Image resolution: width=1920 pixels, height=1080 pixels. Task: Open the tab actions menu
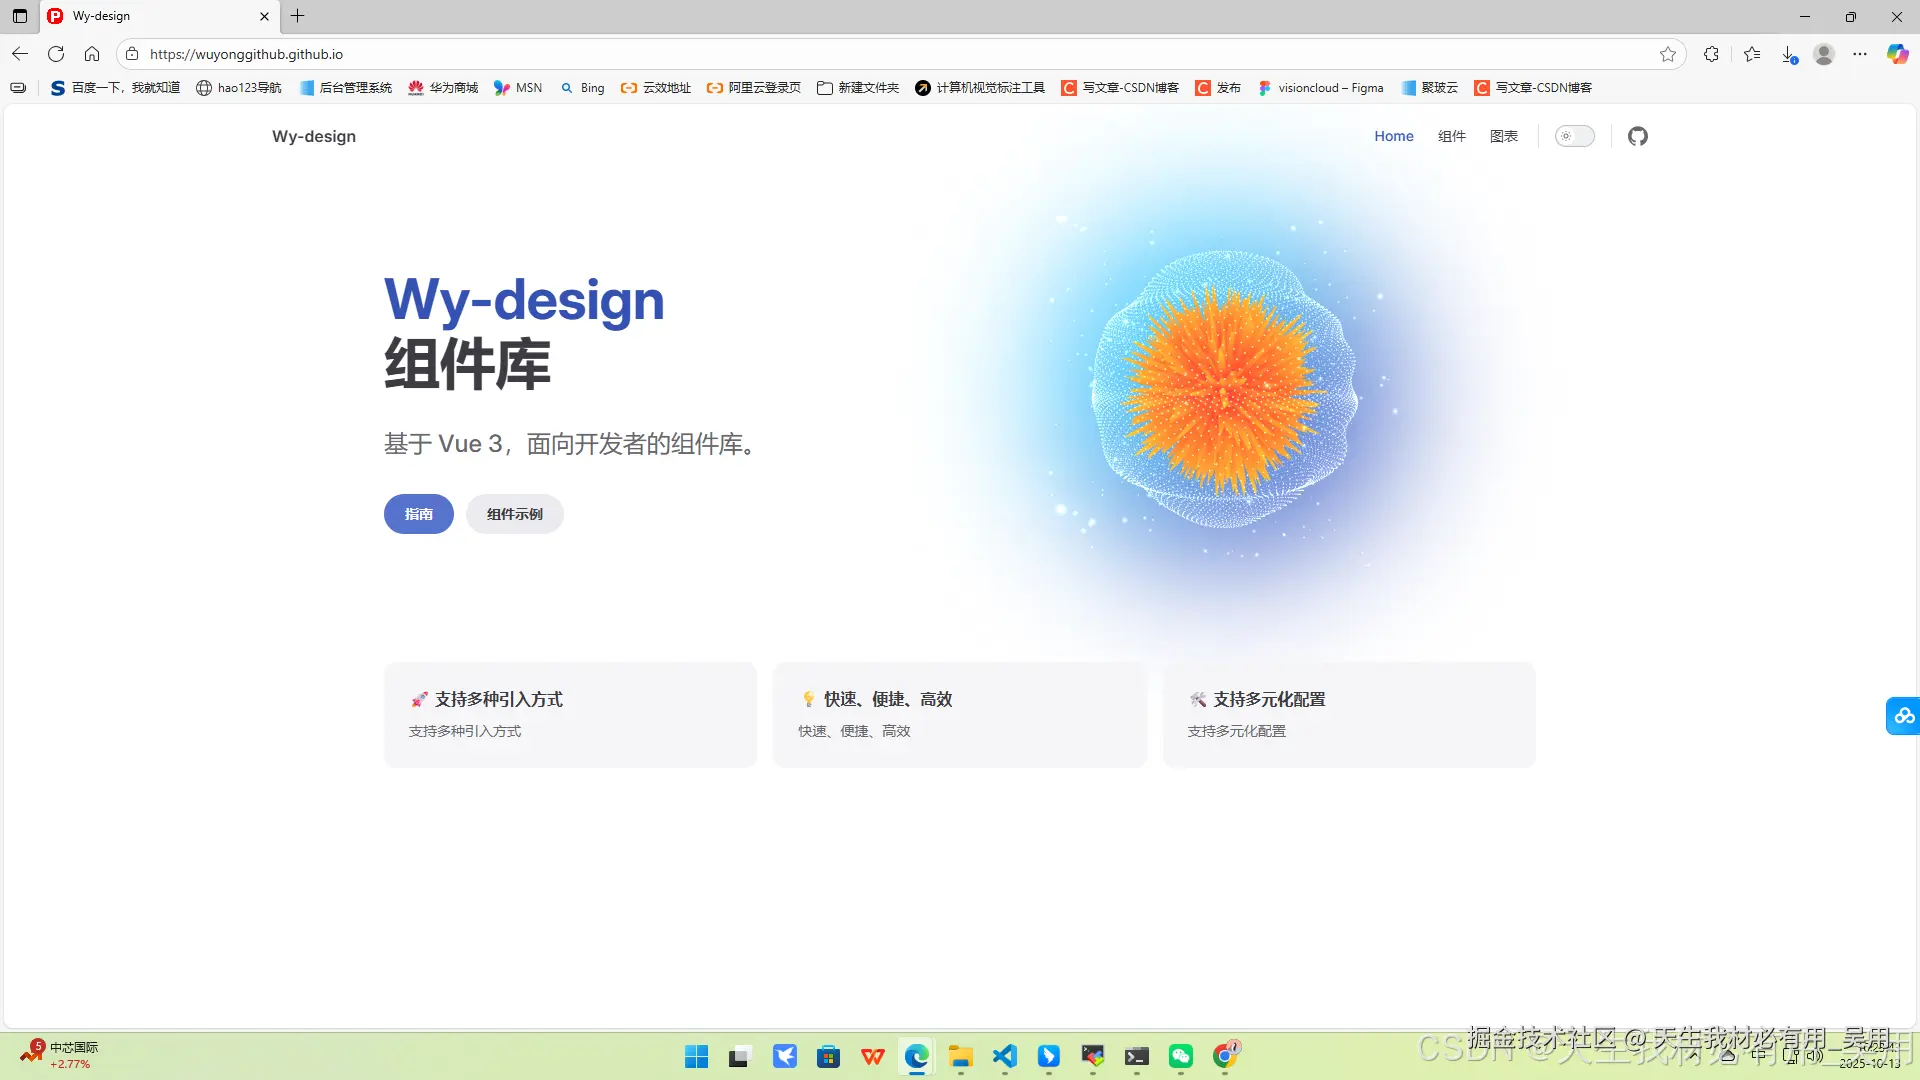click(x=19, y=16)
